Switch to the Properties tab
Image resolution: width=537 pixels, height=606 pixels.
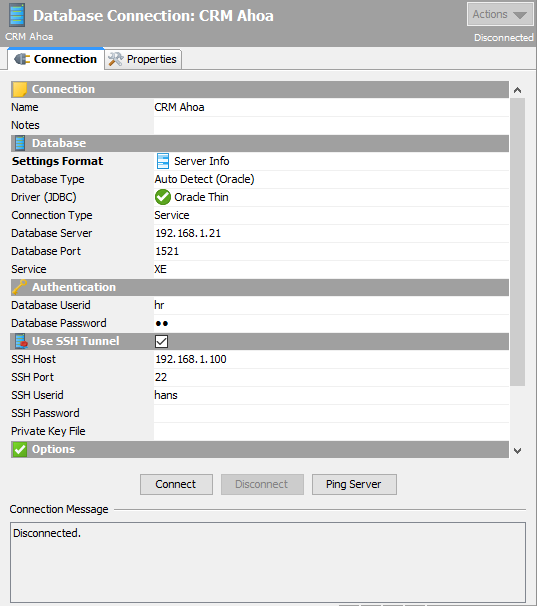pos(143,59)
